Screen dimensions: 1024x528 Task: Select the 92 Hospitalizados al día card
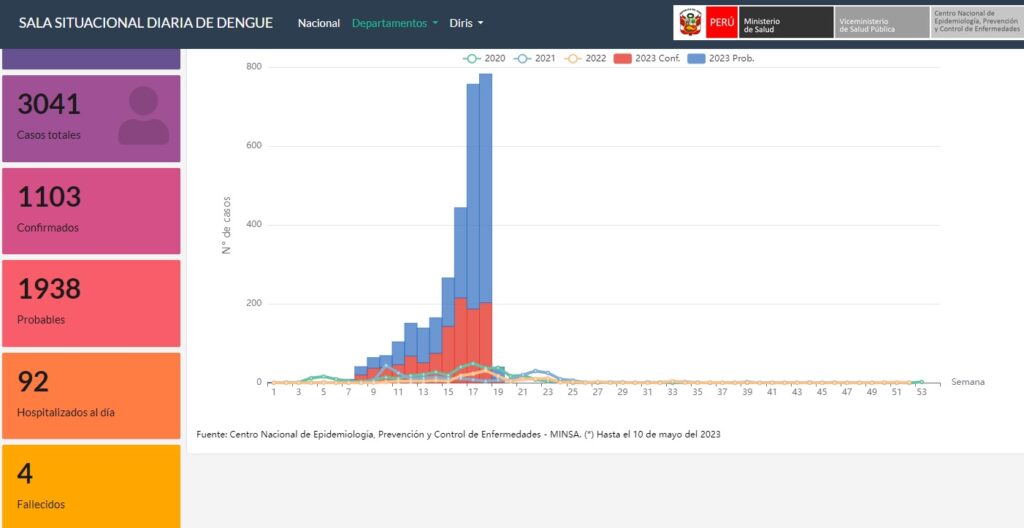pyautogui.click(x=91, y=395)
